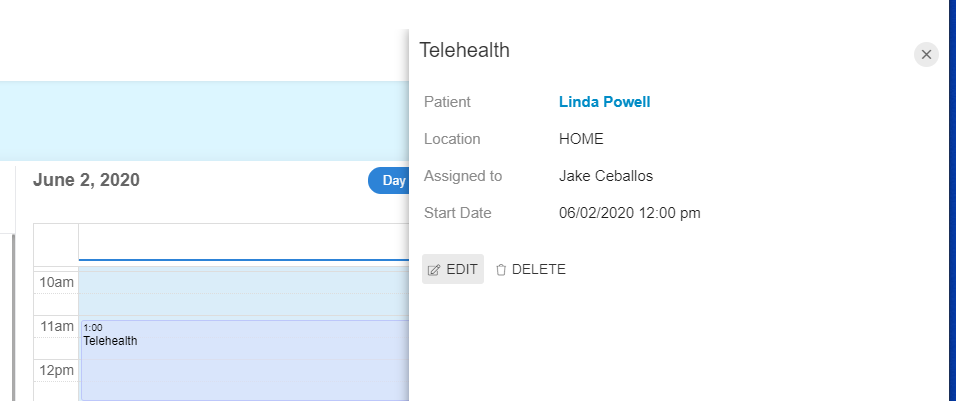Select the Telehealth event on the calendar

pos(244,360)
